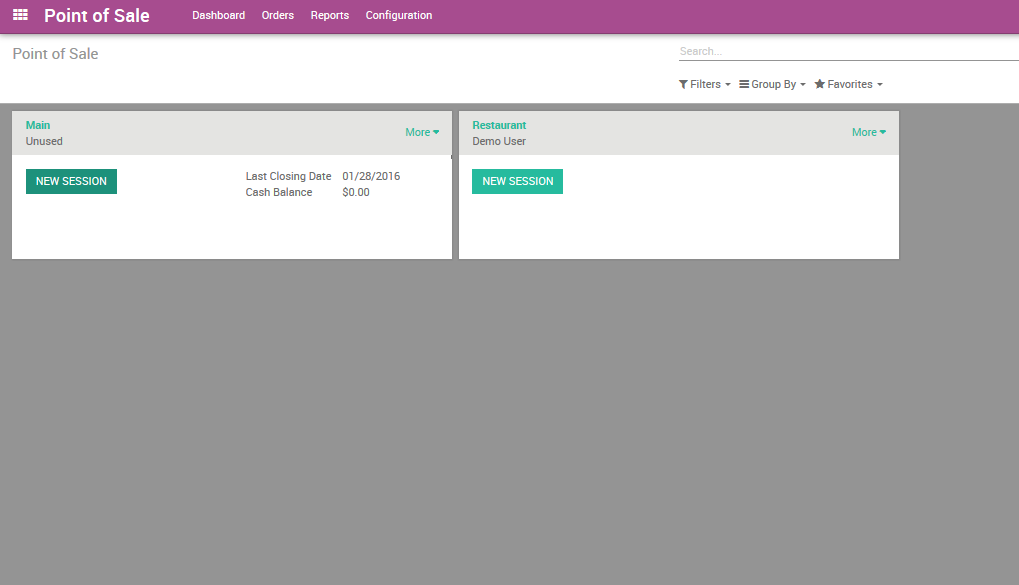Start a new session for Restaurant
Image resolution: width=1019 pixels, height=585 pixels.
pos(517,181)
